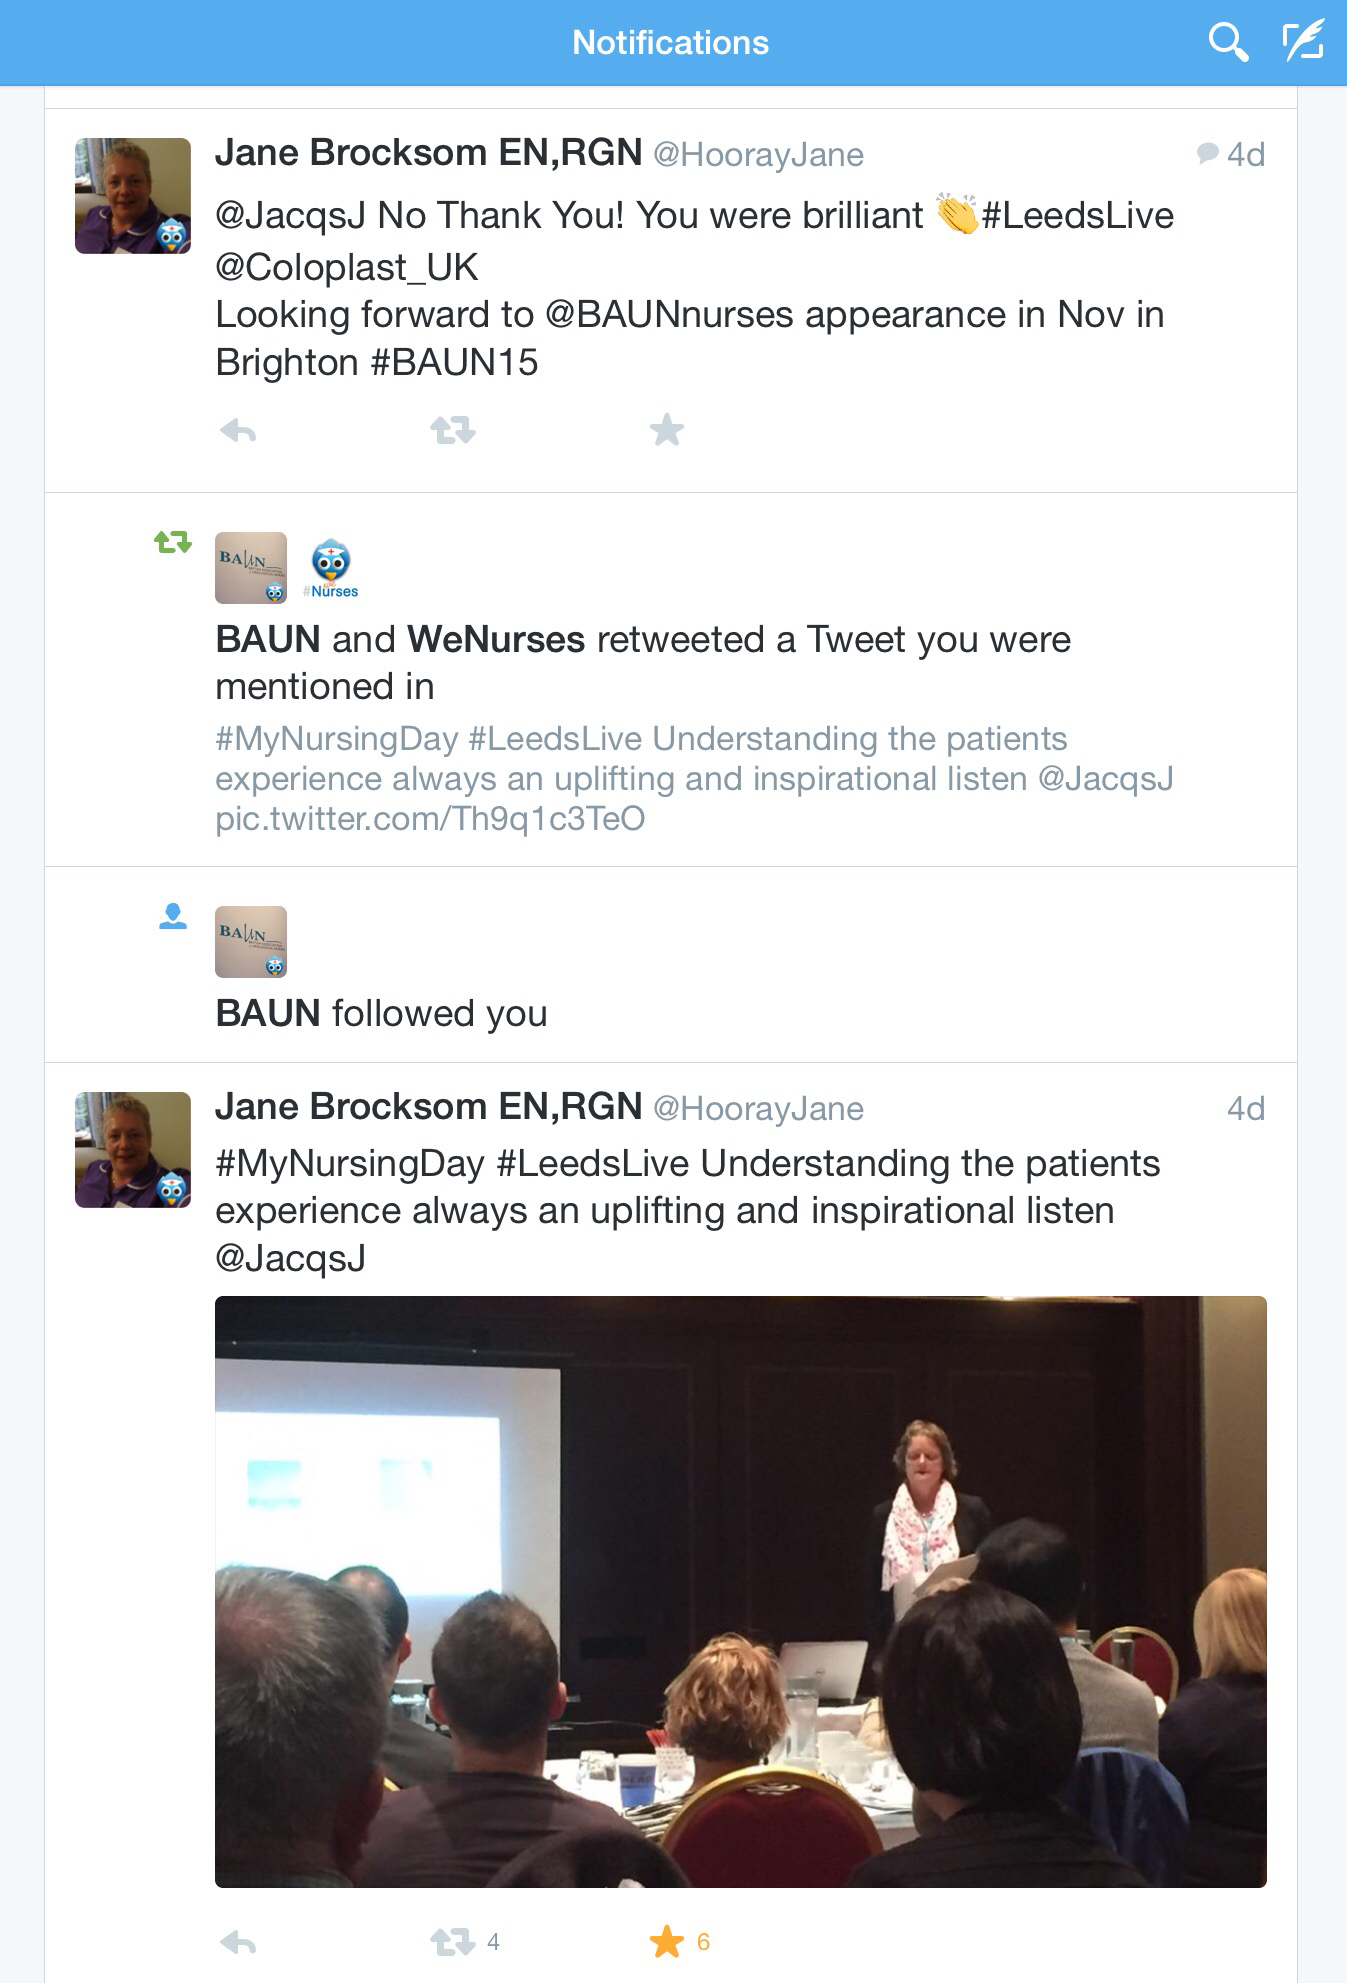Screen dimensions: 1347x1983
Task: Open the @Coloplast_UK mention
Action: click(x=347, y=267)
